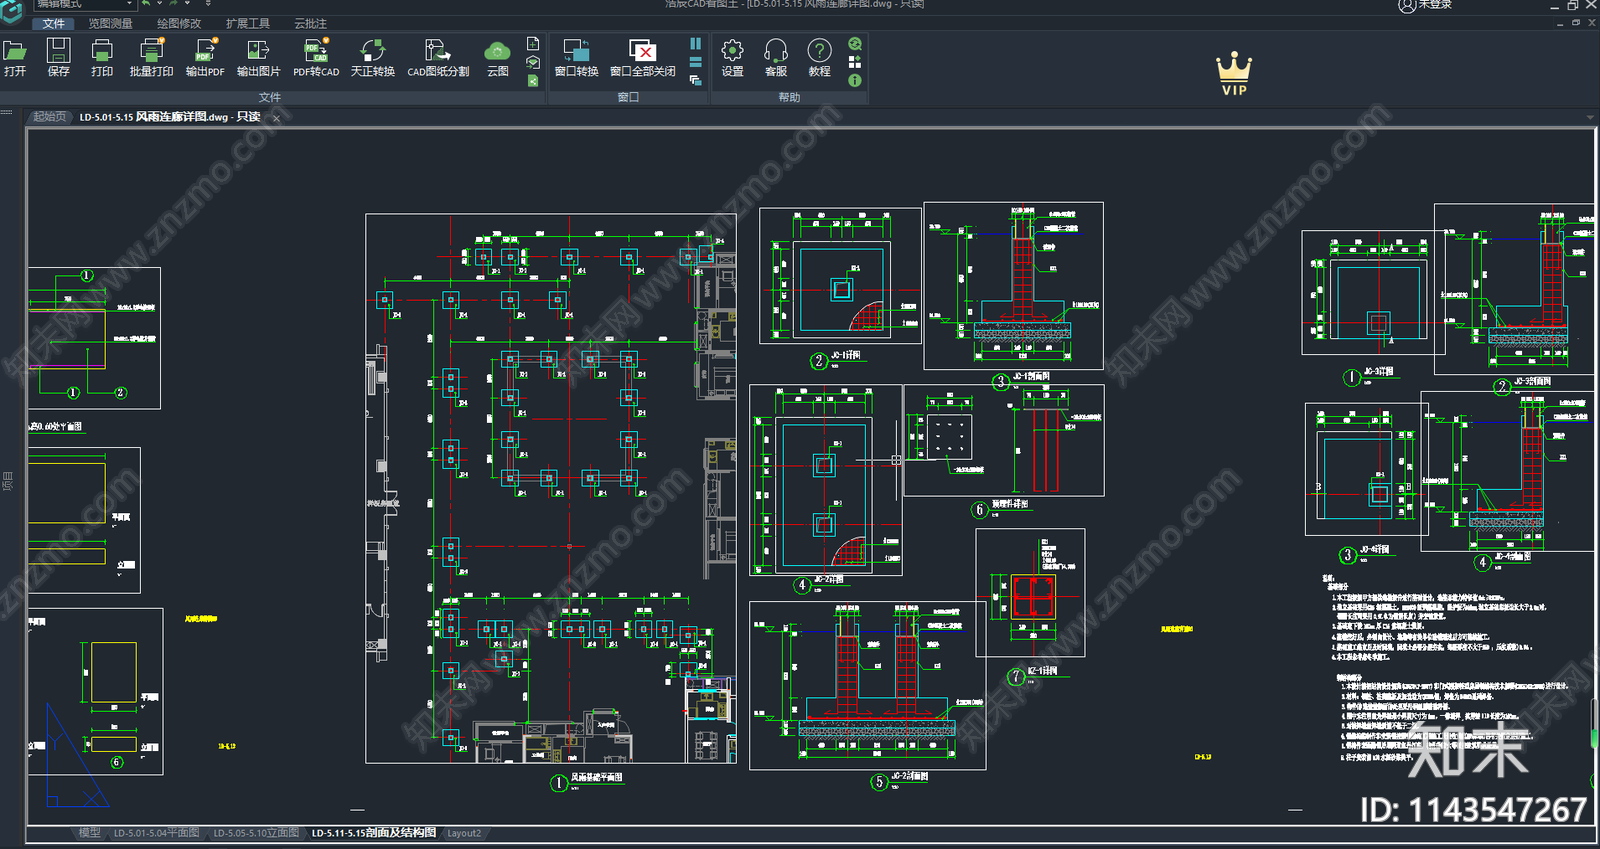The width and height of the screenshot is (1600, 849).
Task: Close the 风雨连廊详图.dwg document tab
Action: [x=277, y=118]
